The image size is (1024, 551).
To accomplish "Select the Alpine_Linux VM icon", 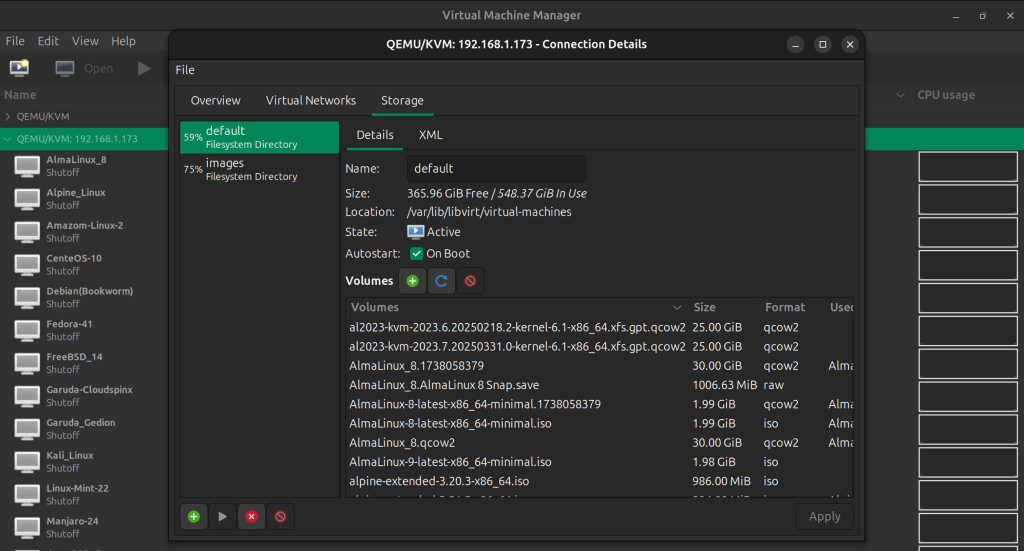I will [27, 198].
